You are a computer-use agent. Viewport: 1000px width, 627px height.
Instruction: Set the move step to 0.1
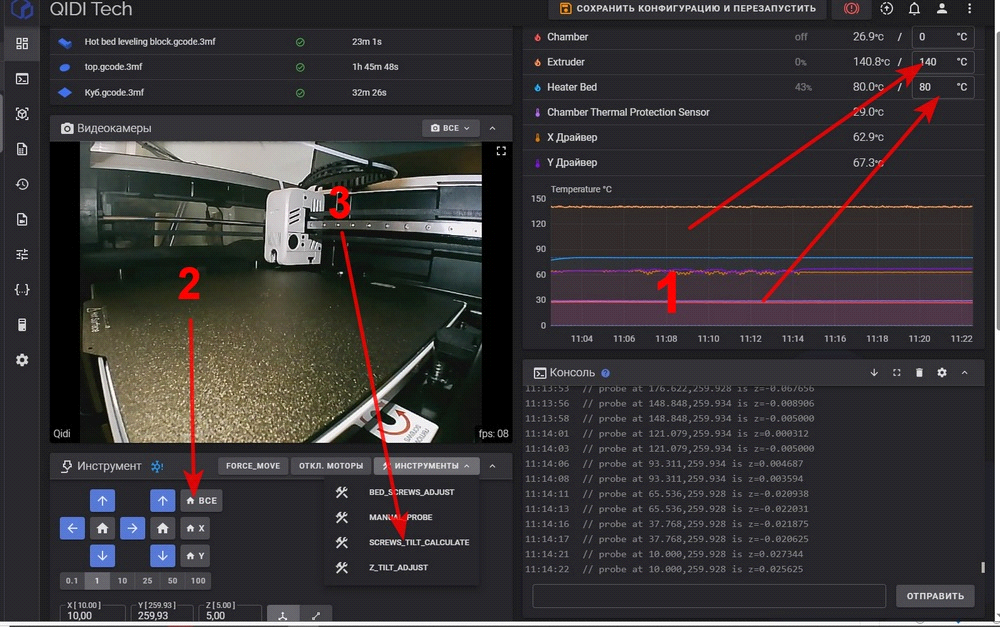(x=72, y=581)
